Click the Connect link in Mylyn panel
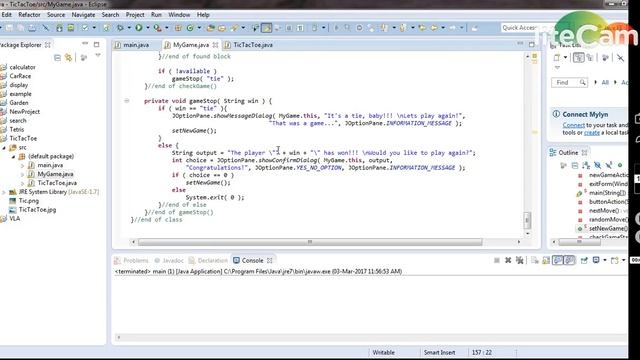 click(x=573, y=125)
